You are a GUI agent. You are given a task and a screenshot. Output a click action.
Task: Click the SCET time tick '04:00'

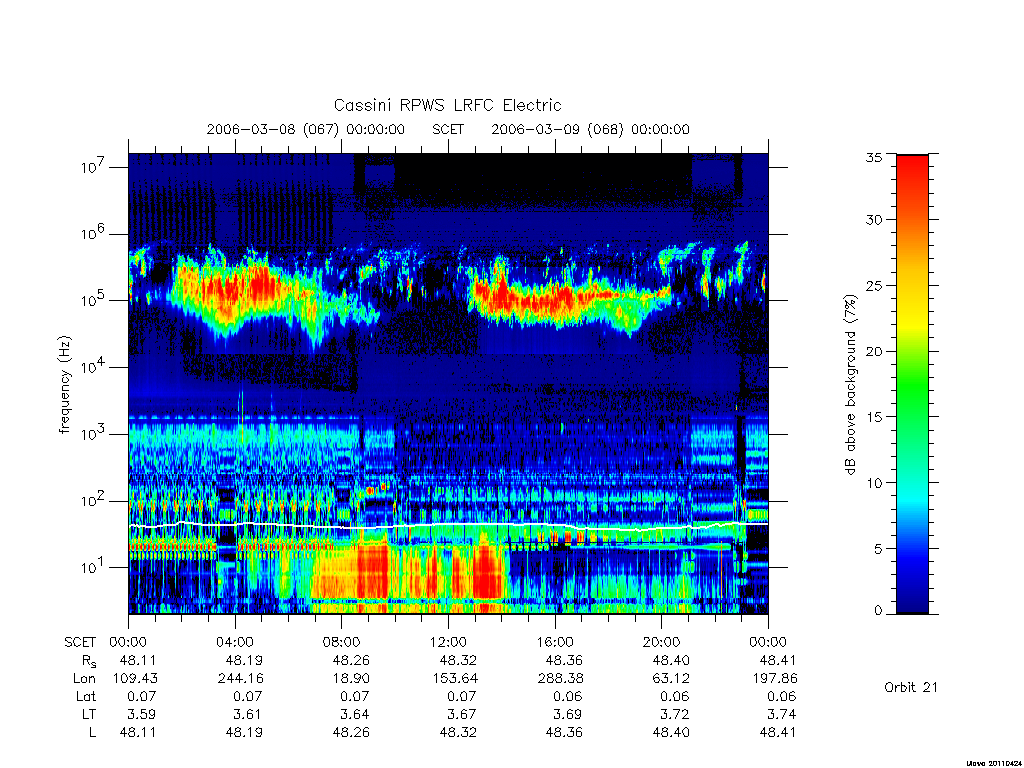(235, 642)
